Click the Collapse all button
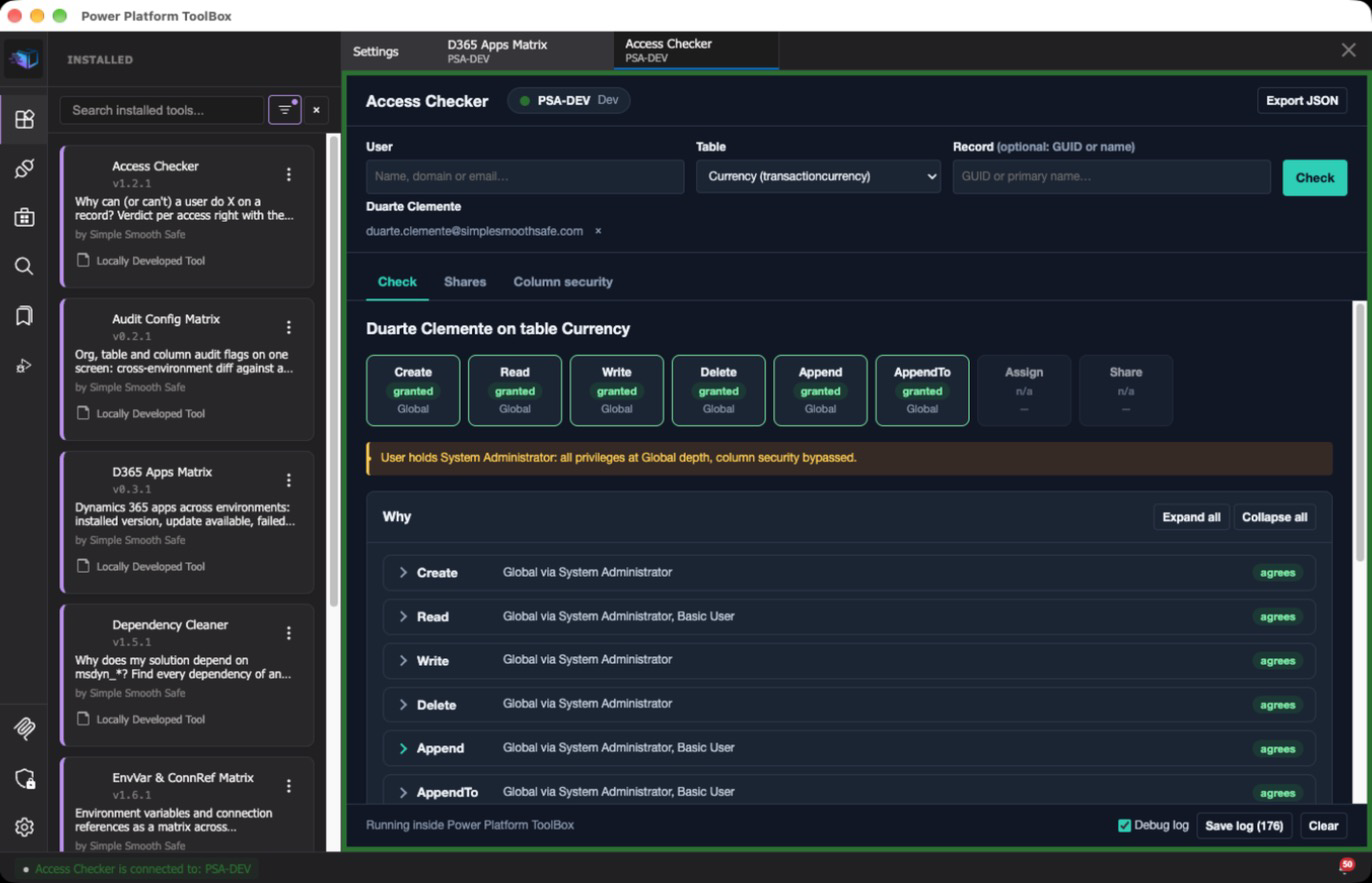 point(1274,517)
